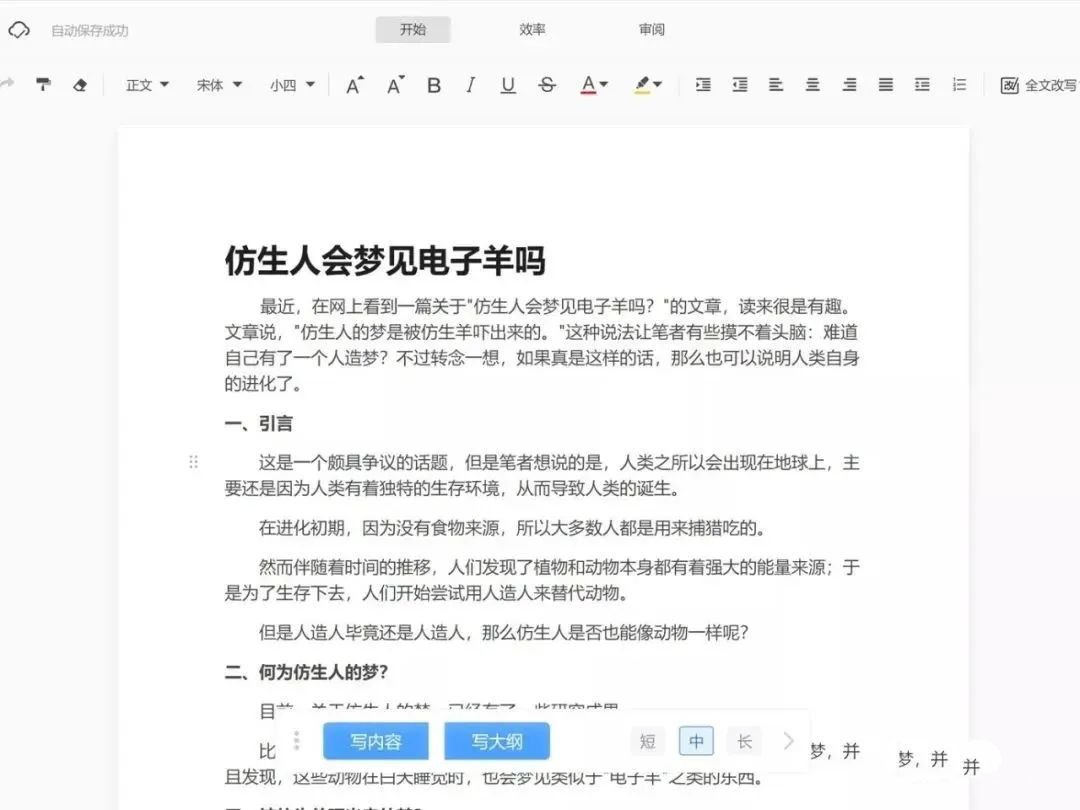The image size is (1080, 810).
Task: Grab the drag handle beside 这是一个颇具争议 paragraph
Action: (194, 462)
